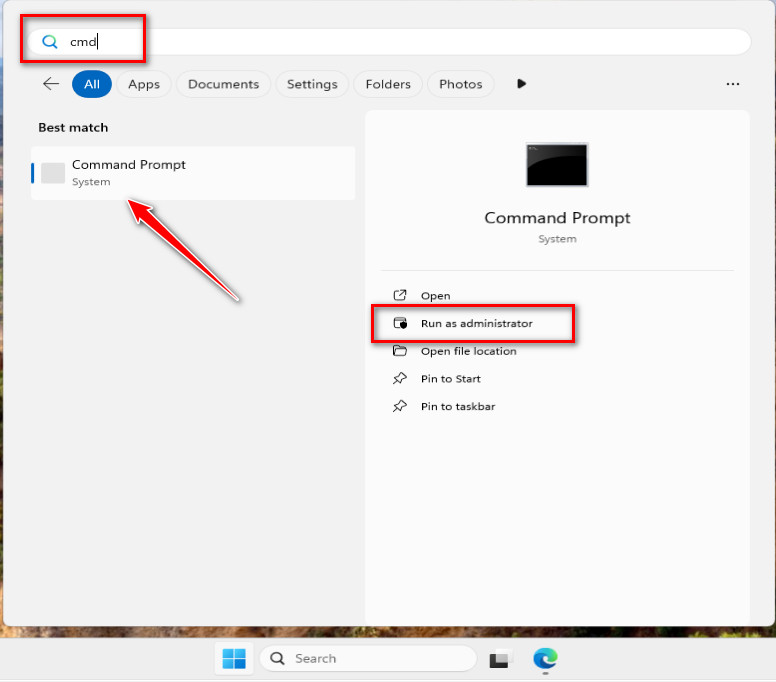Switch to the Photos filter
This screenshot has width=776, height=682.
(x=461, y=84)
